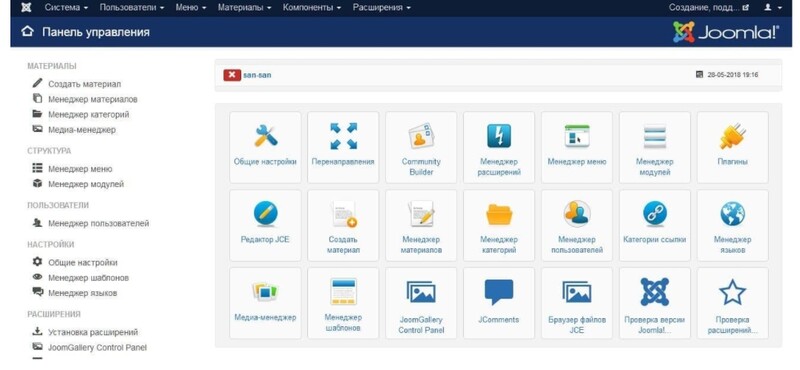Open Менеджер модулей in the sidebar
800x370 pixels.
click(x=78, y=184)
